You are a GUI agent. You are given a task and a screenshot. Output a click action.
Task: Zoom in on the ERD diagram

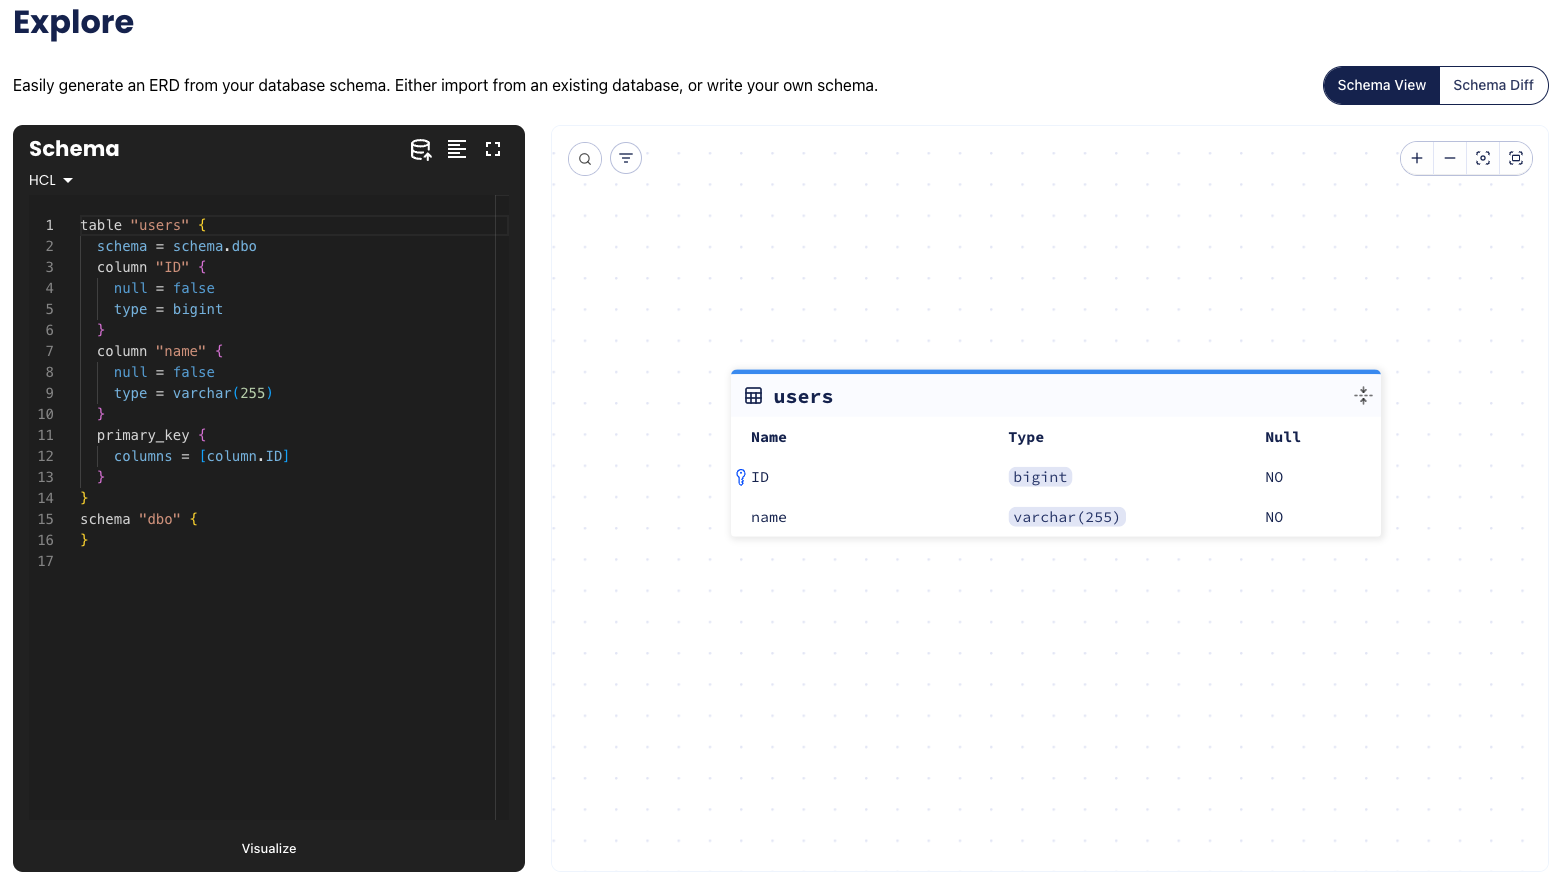tap(1417, 158)
